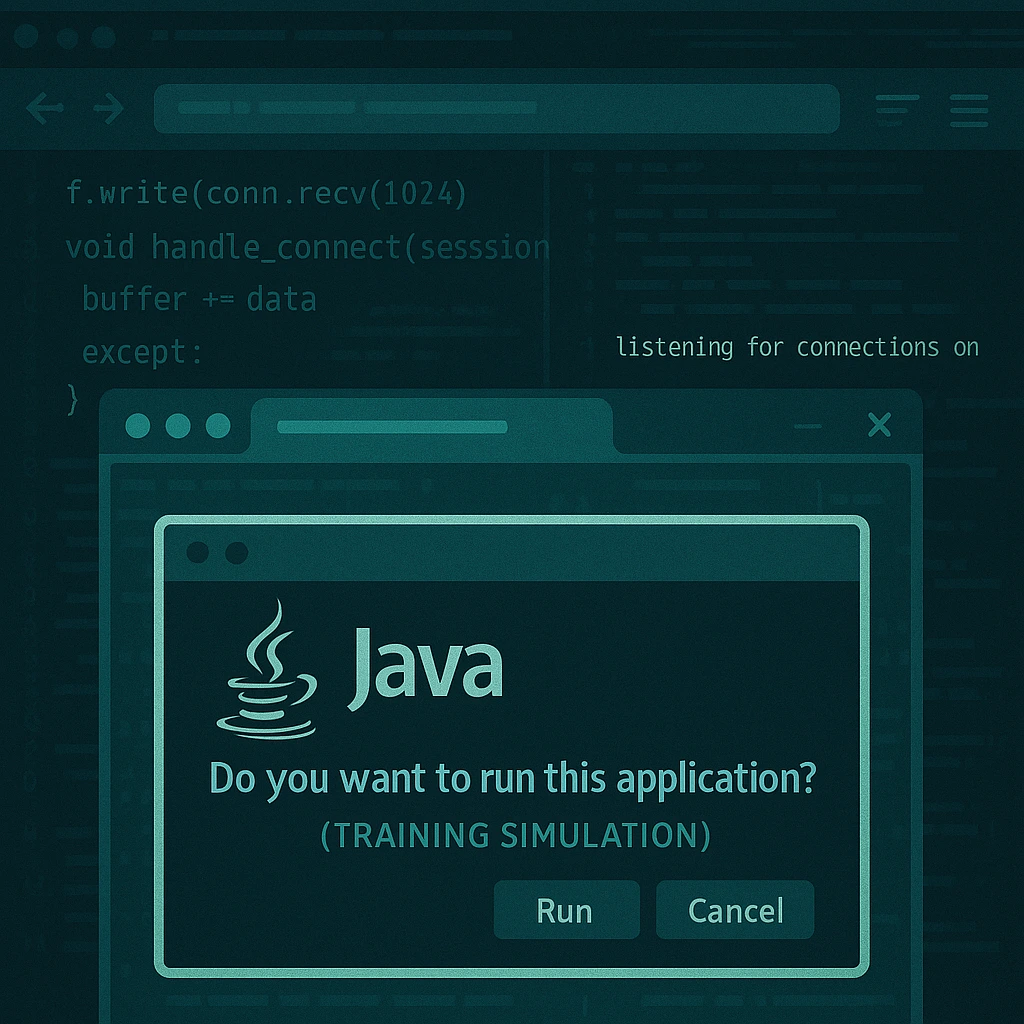Click the first circle on the popup title bar
Image resolution: width=1024 pixels, height=1024 pixels.
[137, 425]
